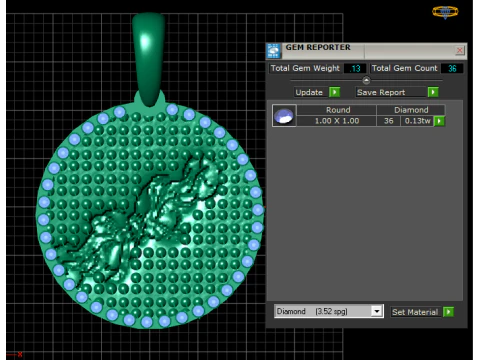Collapse panel using the round arrow handle
Screen dimensions: 480x360
(x=366, y=81)
